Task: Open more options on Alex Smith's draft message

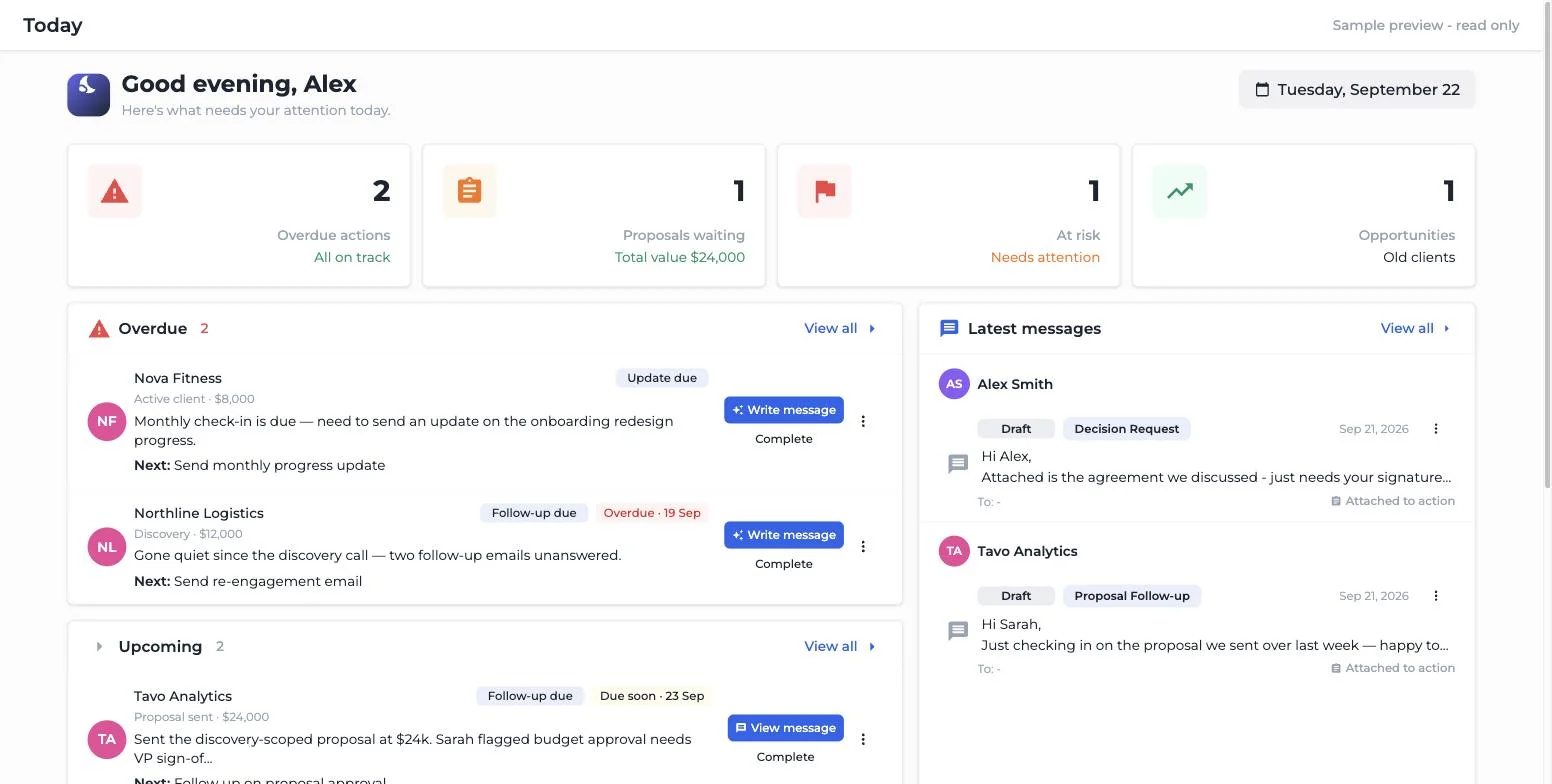Action: pyautogui.click(x=1436, y=429)
